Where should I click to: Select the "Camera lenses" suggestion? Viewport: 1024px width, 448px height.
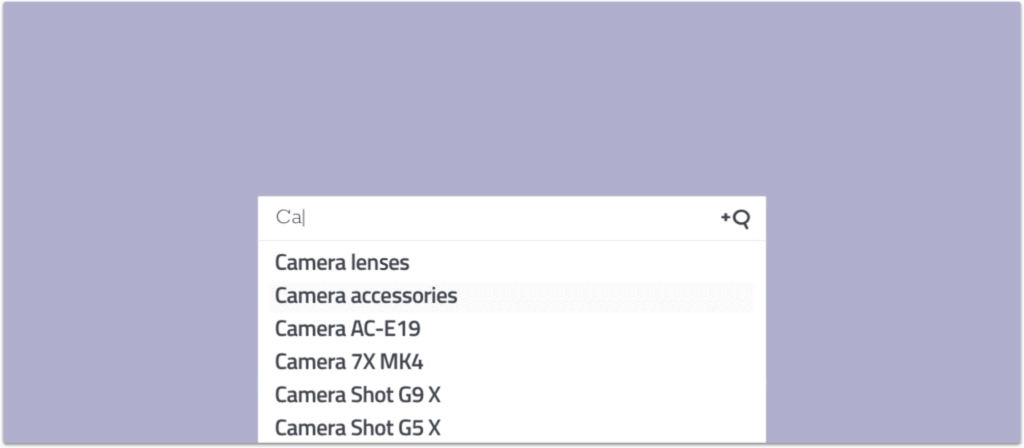click(342, 263)
